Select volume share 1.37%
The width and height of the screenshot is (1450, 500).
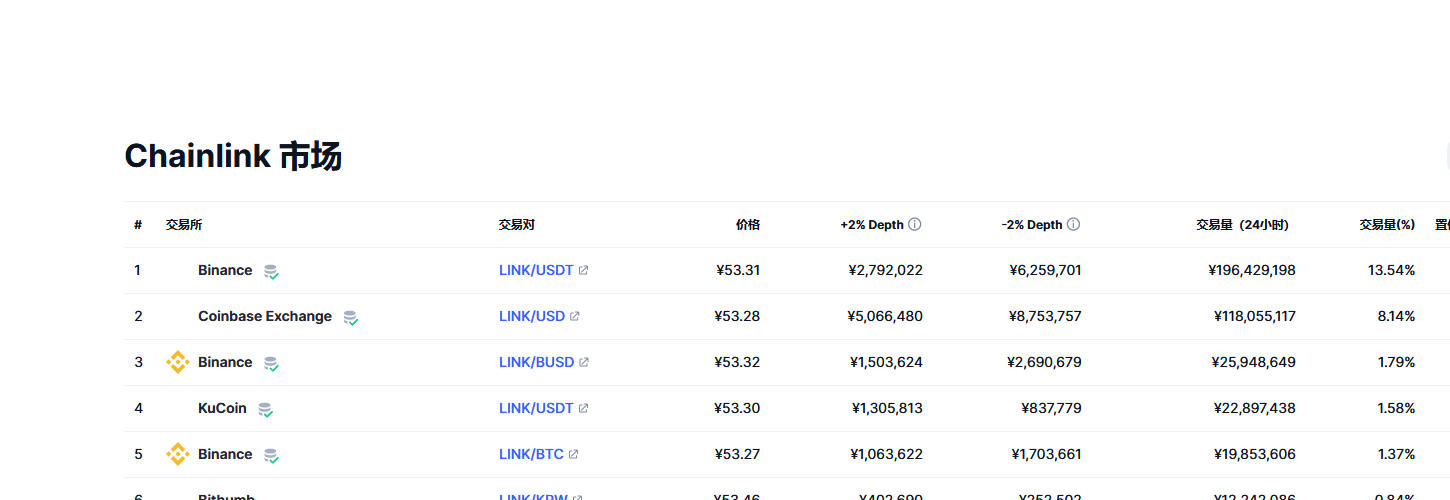1396,454
